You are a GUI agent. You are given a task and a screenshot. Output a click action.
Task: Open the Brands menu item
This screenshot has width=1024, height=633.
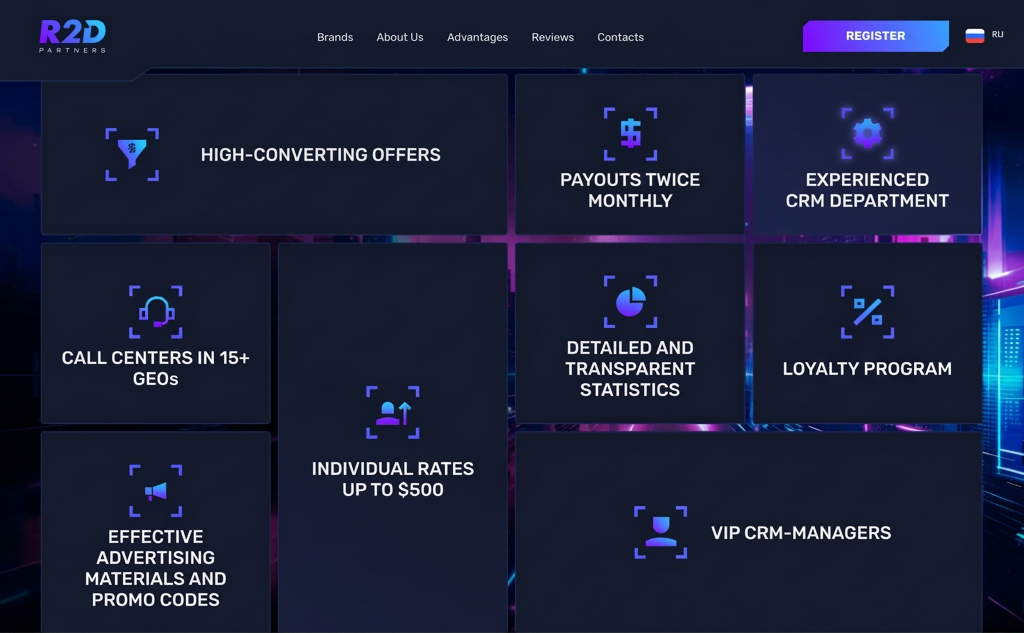(335, 37)
